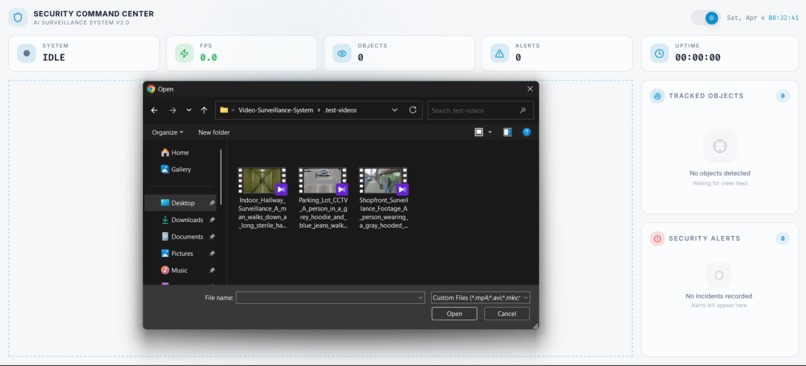This screenshot has width=806, height=366.
Task: Toggle the preview pane icon
Action: click(x=507, y=132)
